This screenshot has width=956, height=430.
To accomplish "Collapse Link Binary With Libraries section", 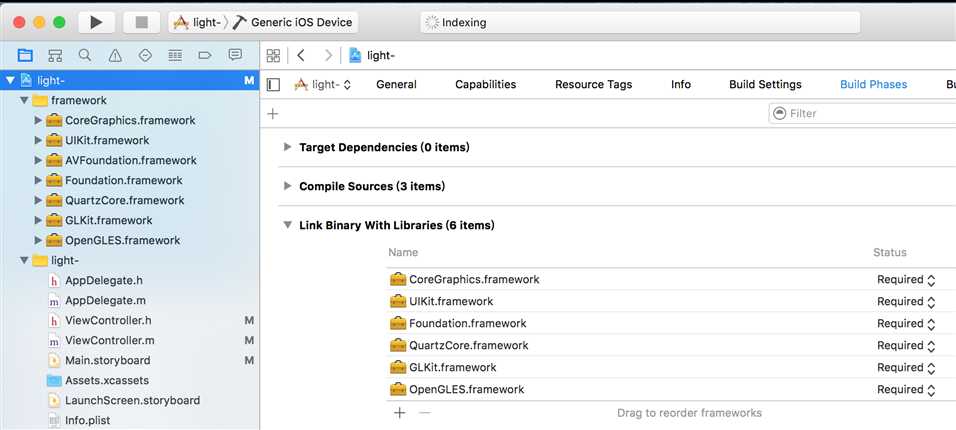I will point(288,225).
